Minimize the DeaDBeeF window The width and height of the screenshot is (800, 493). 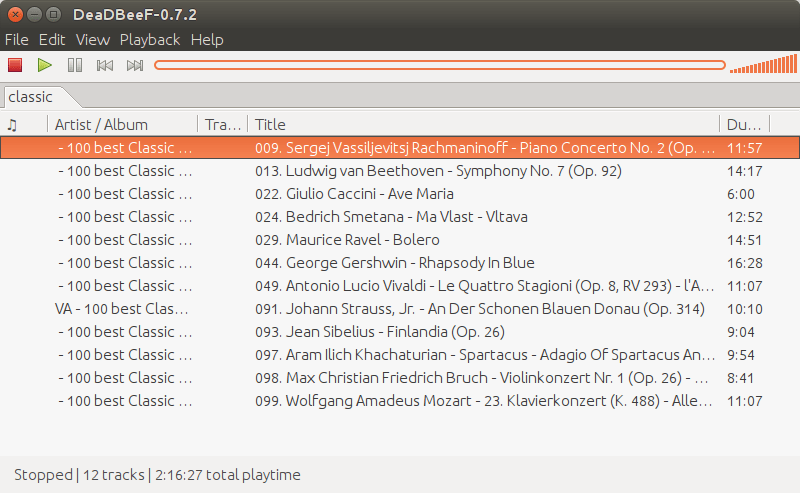click(34, 14)
